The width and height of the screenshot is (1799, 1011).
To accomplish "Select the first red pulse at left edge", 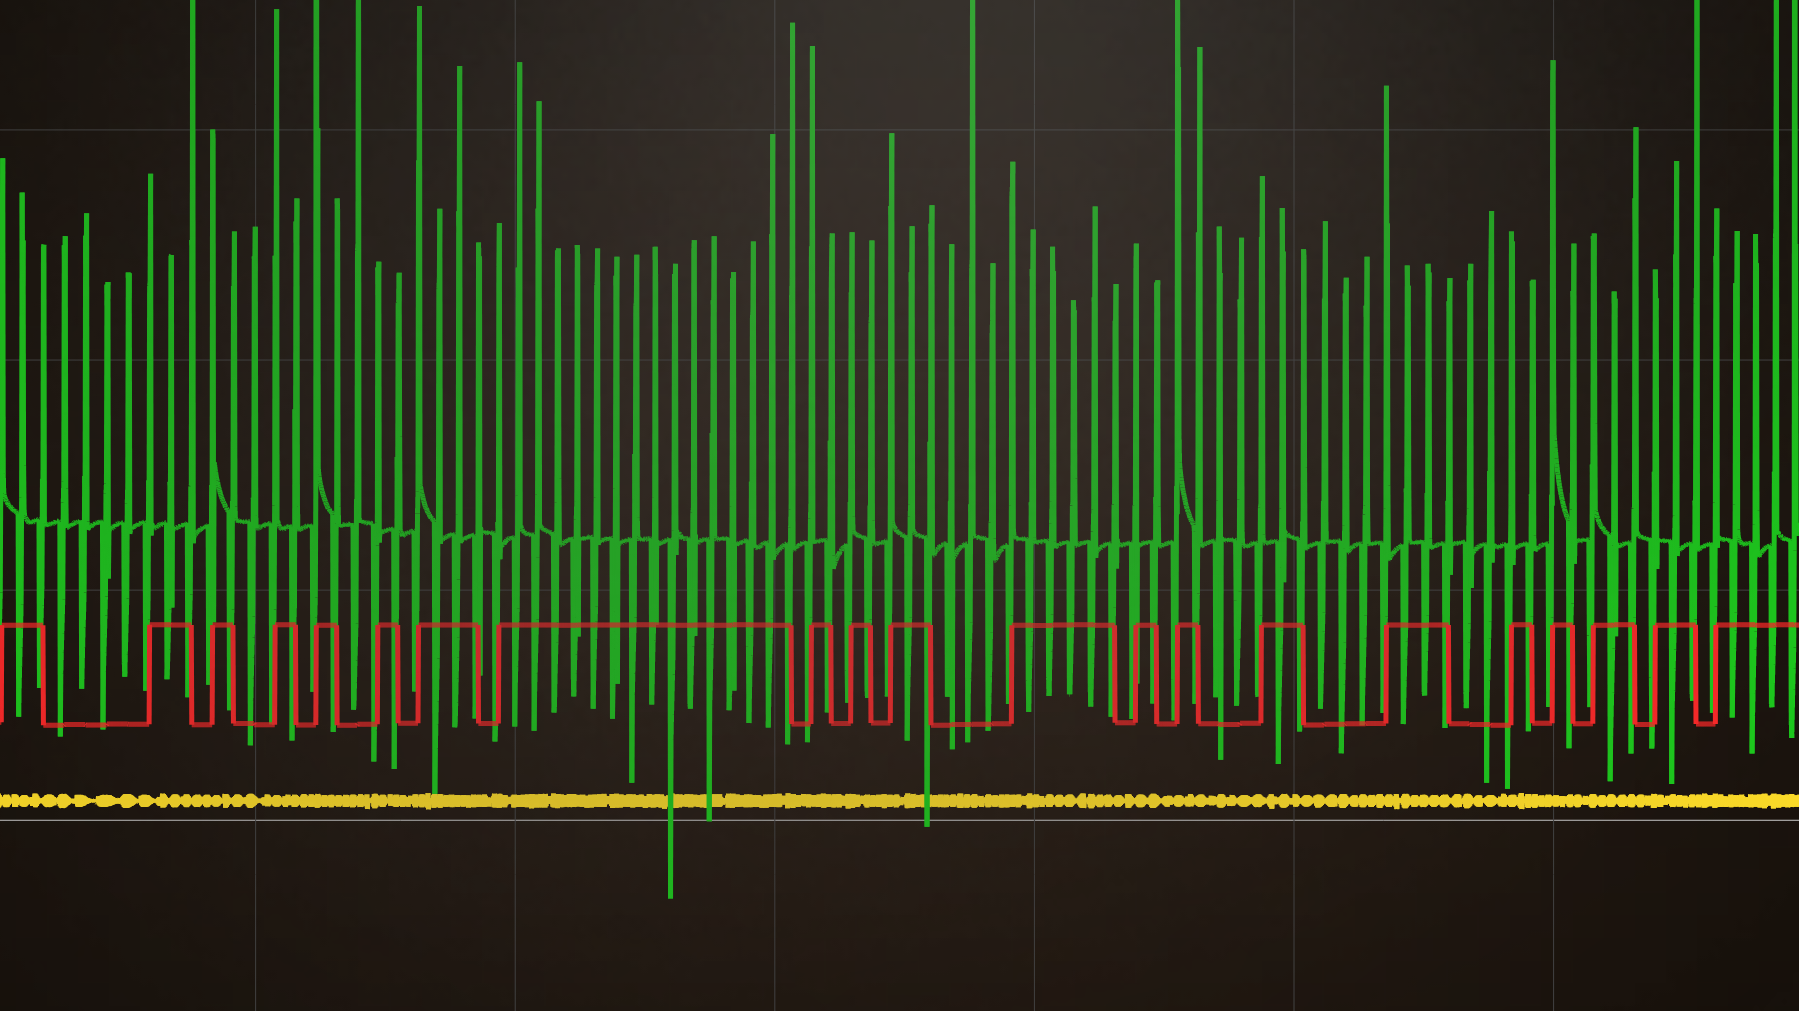I will pyautogui.click(x=23, y=626).
